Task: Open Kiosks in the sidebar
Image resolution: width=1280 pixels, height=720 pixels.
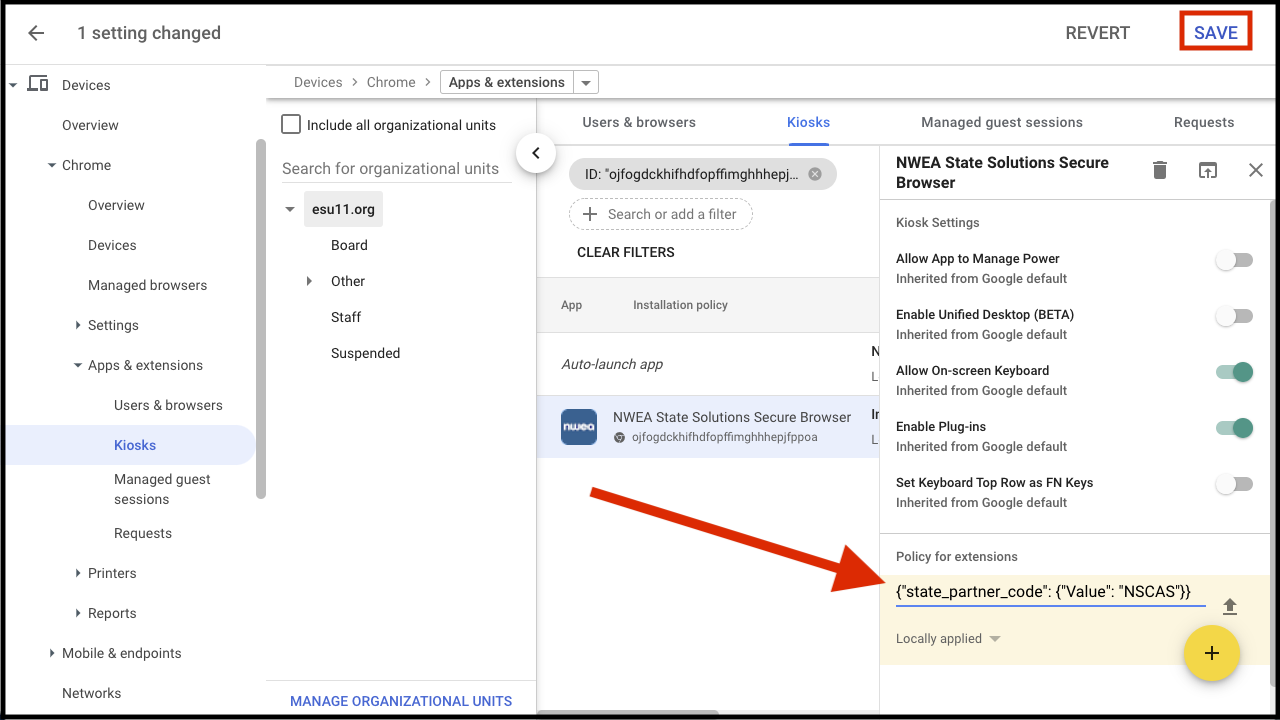Action: click(135, 445)
